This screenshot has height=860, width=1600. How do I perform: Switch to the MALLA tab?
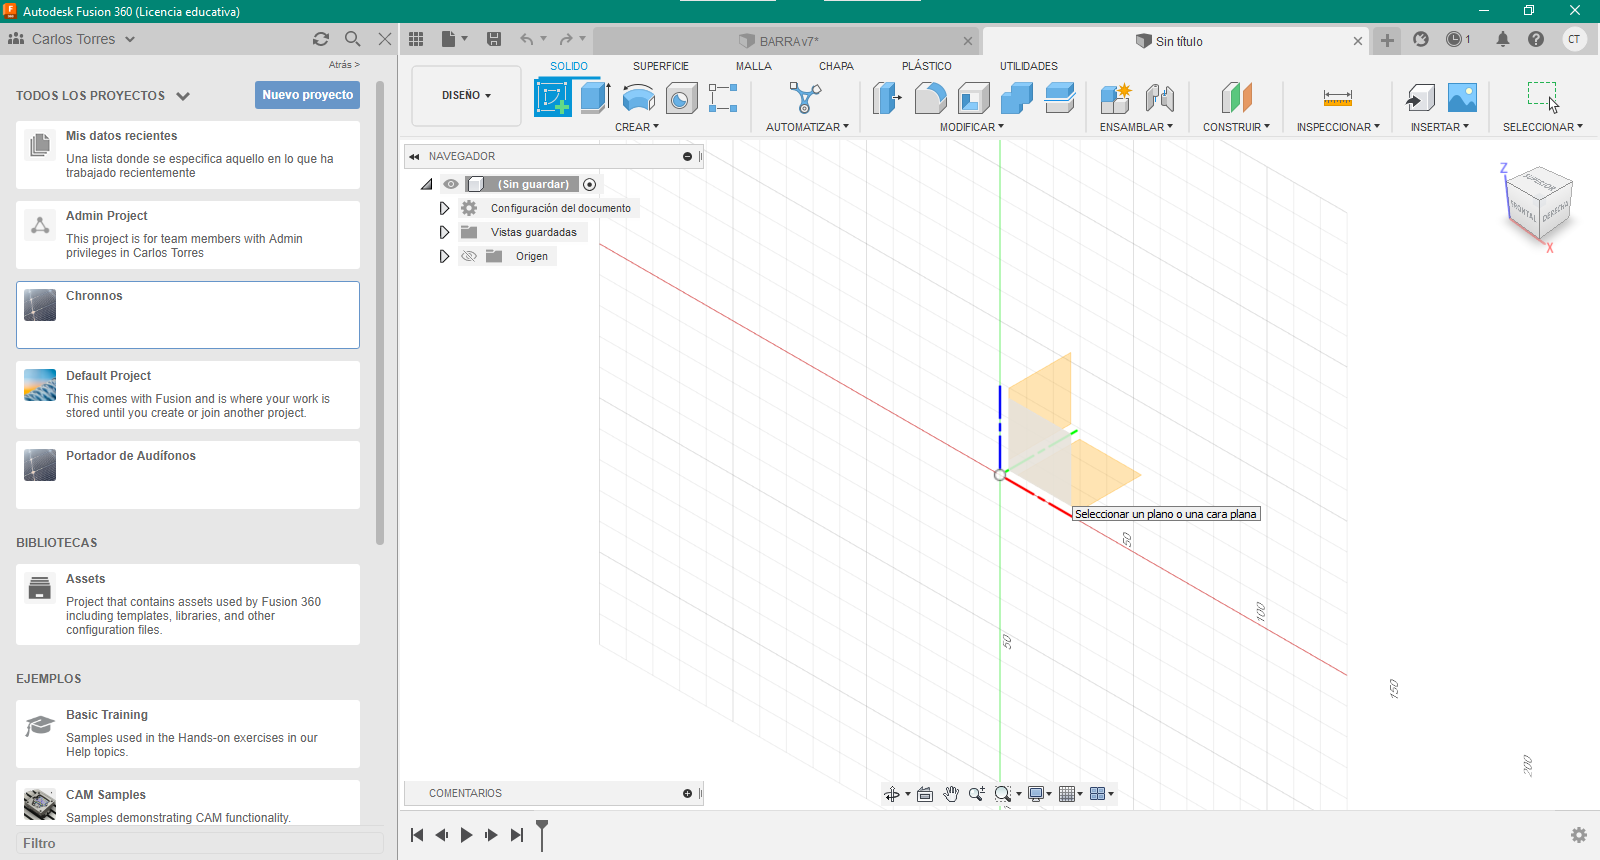tap(754, 66)
